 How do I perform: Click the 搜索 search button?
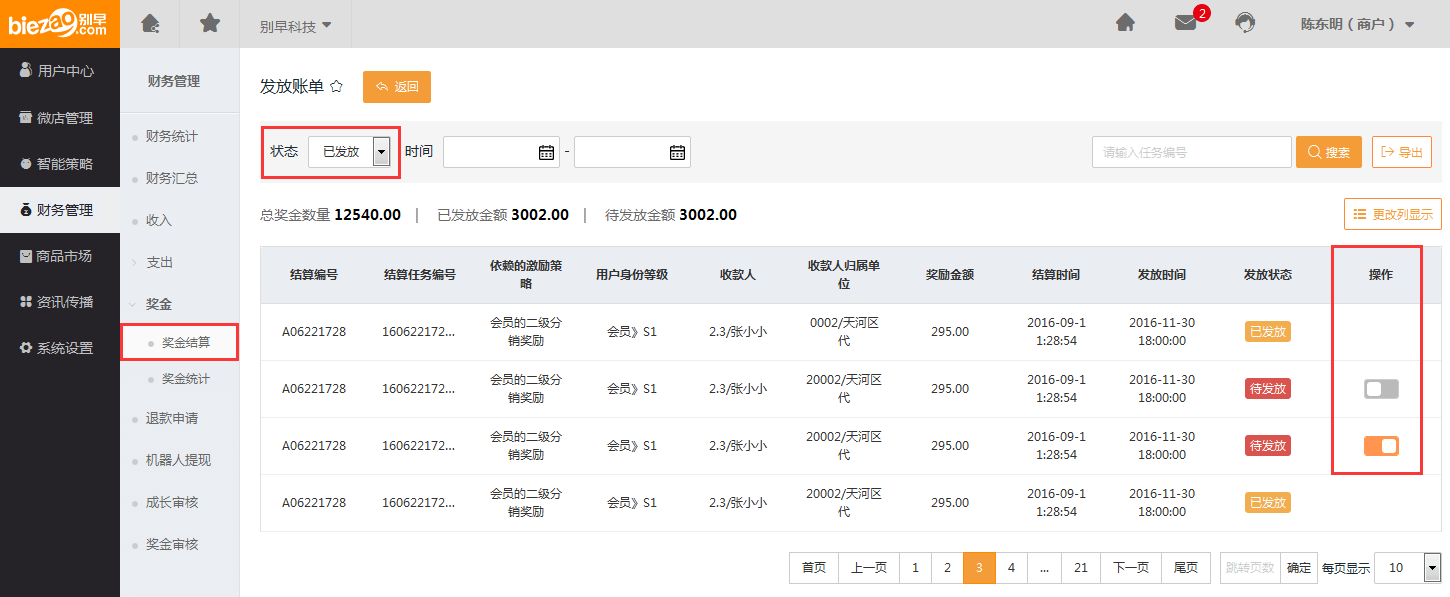(1329, 152)
